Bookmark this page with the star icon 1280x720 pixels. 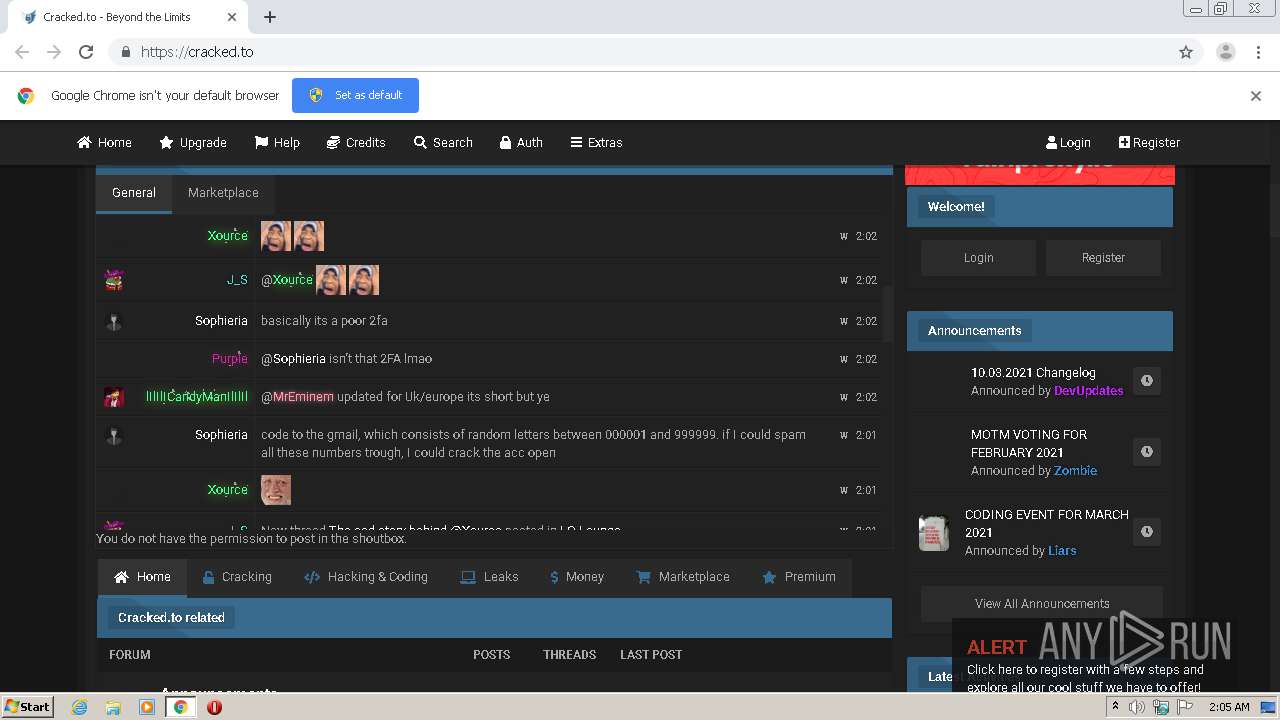click(1186, 52)
